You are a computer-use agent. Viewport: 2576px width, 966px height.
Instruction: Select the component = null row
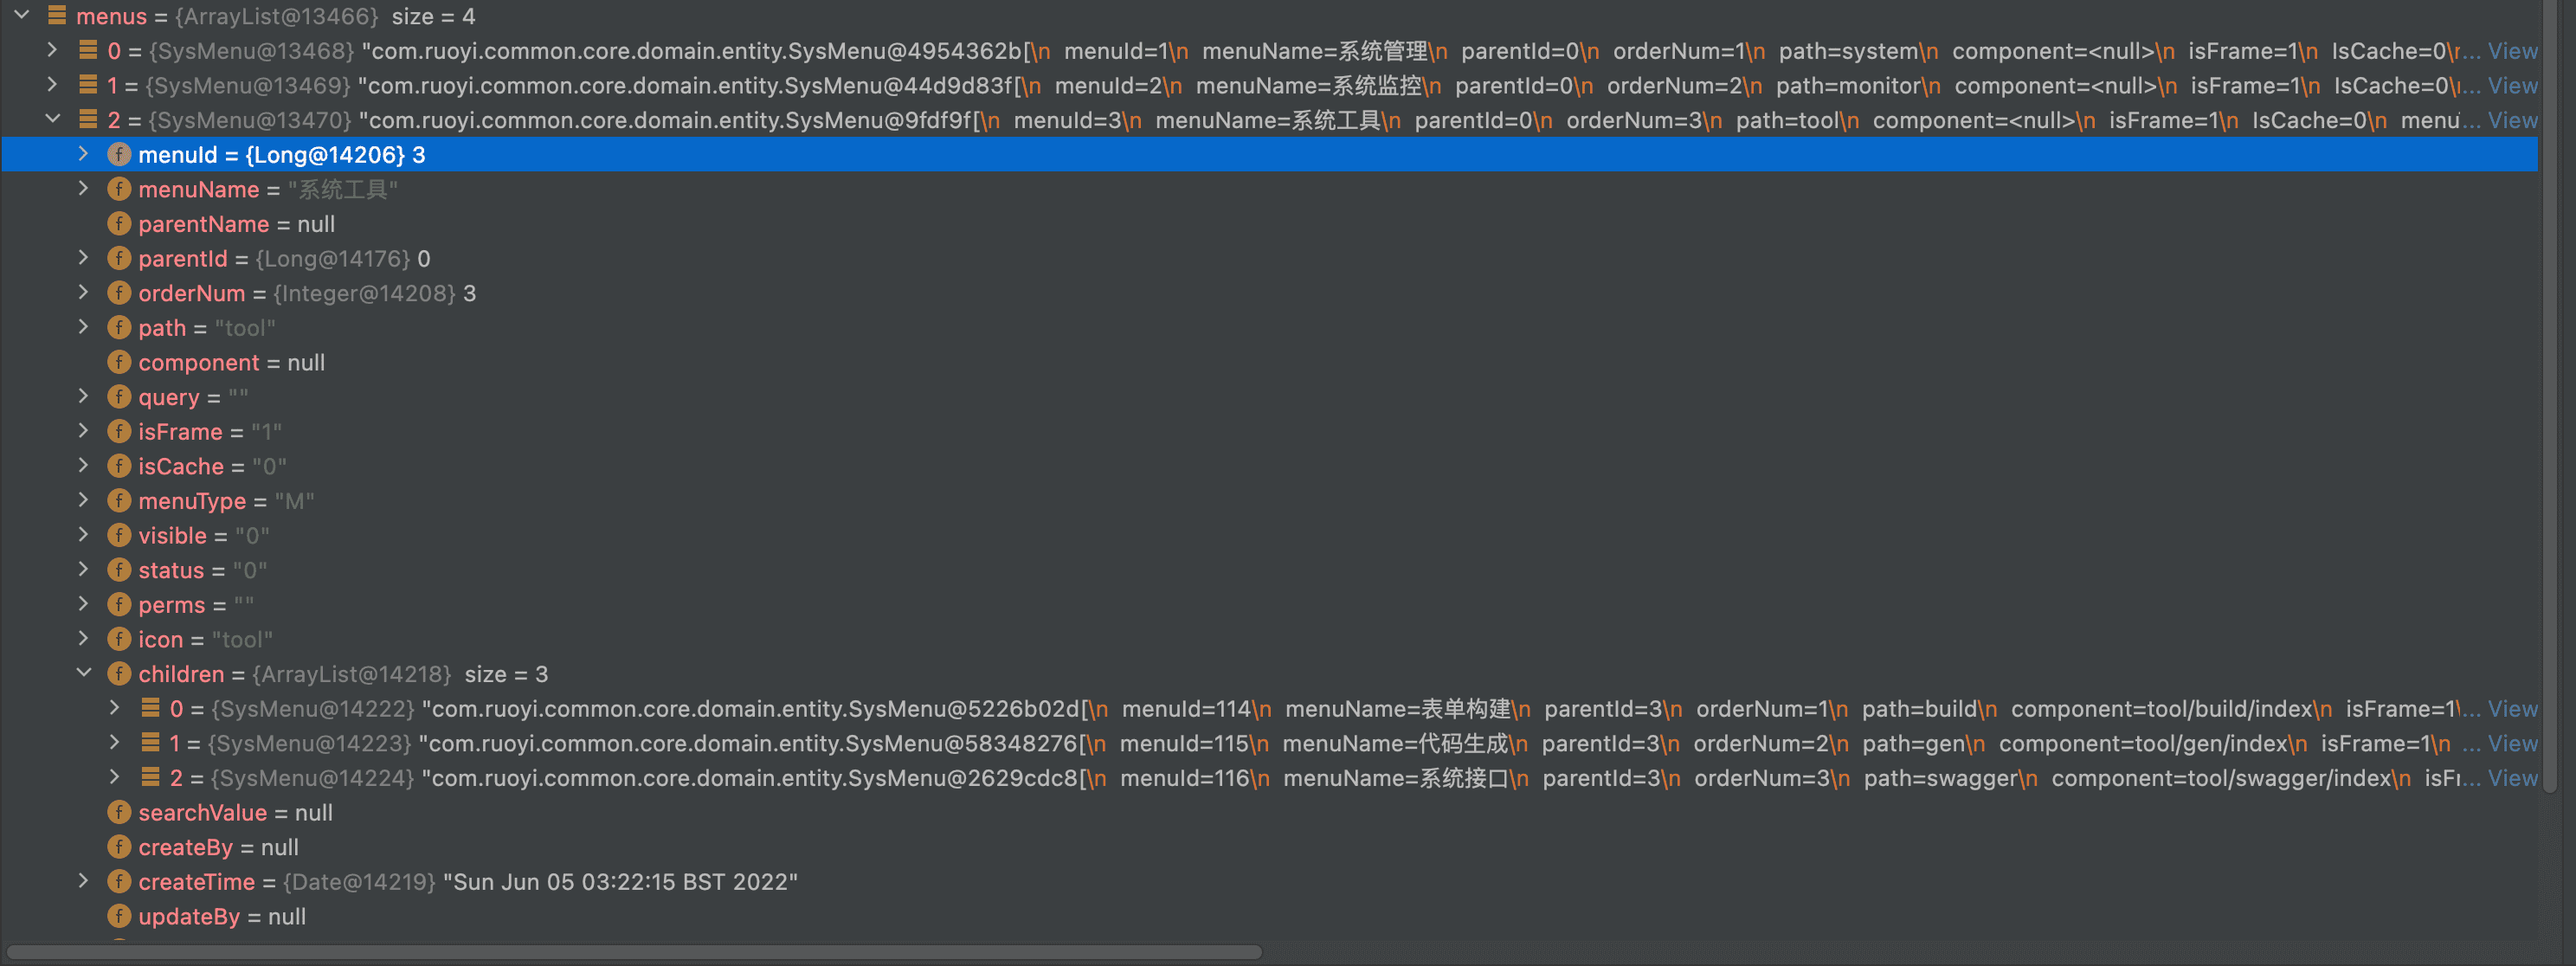coord(1270,362)
